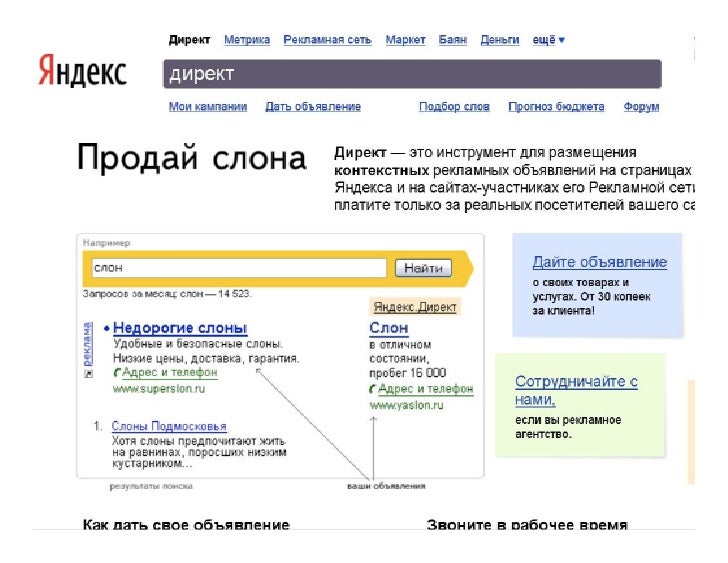
Task: Click the phone icon beside yaslon.ru address
Action: coord(373,389)
